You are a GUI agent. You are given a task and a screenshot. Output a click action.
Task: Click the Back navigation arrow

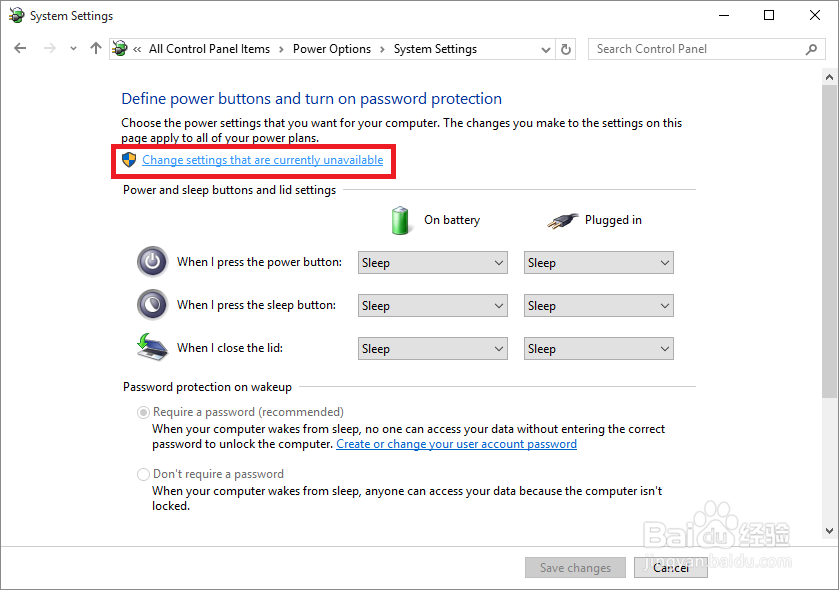coord(21,48)
